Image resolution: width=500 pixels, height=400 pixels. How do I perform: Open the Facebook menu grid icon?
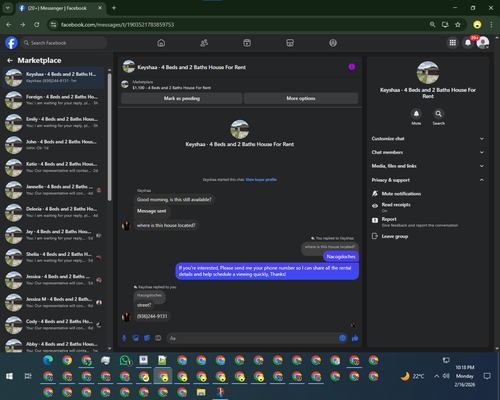[x=452, y=43]
